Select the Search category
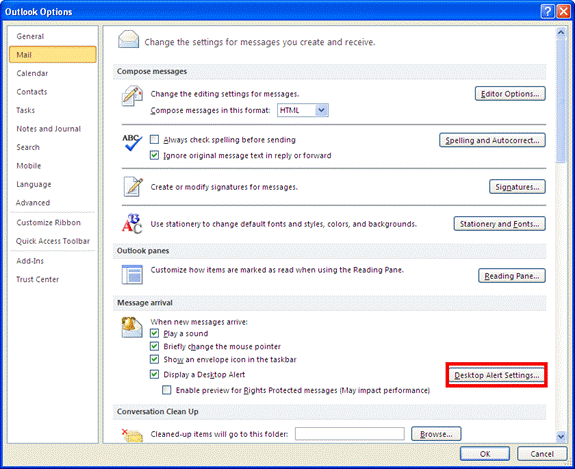The image size is (575, 469). (53, 147)
